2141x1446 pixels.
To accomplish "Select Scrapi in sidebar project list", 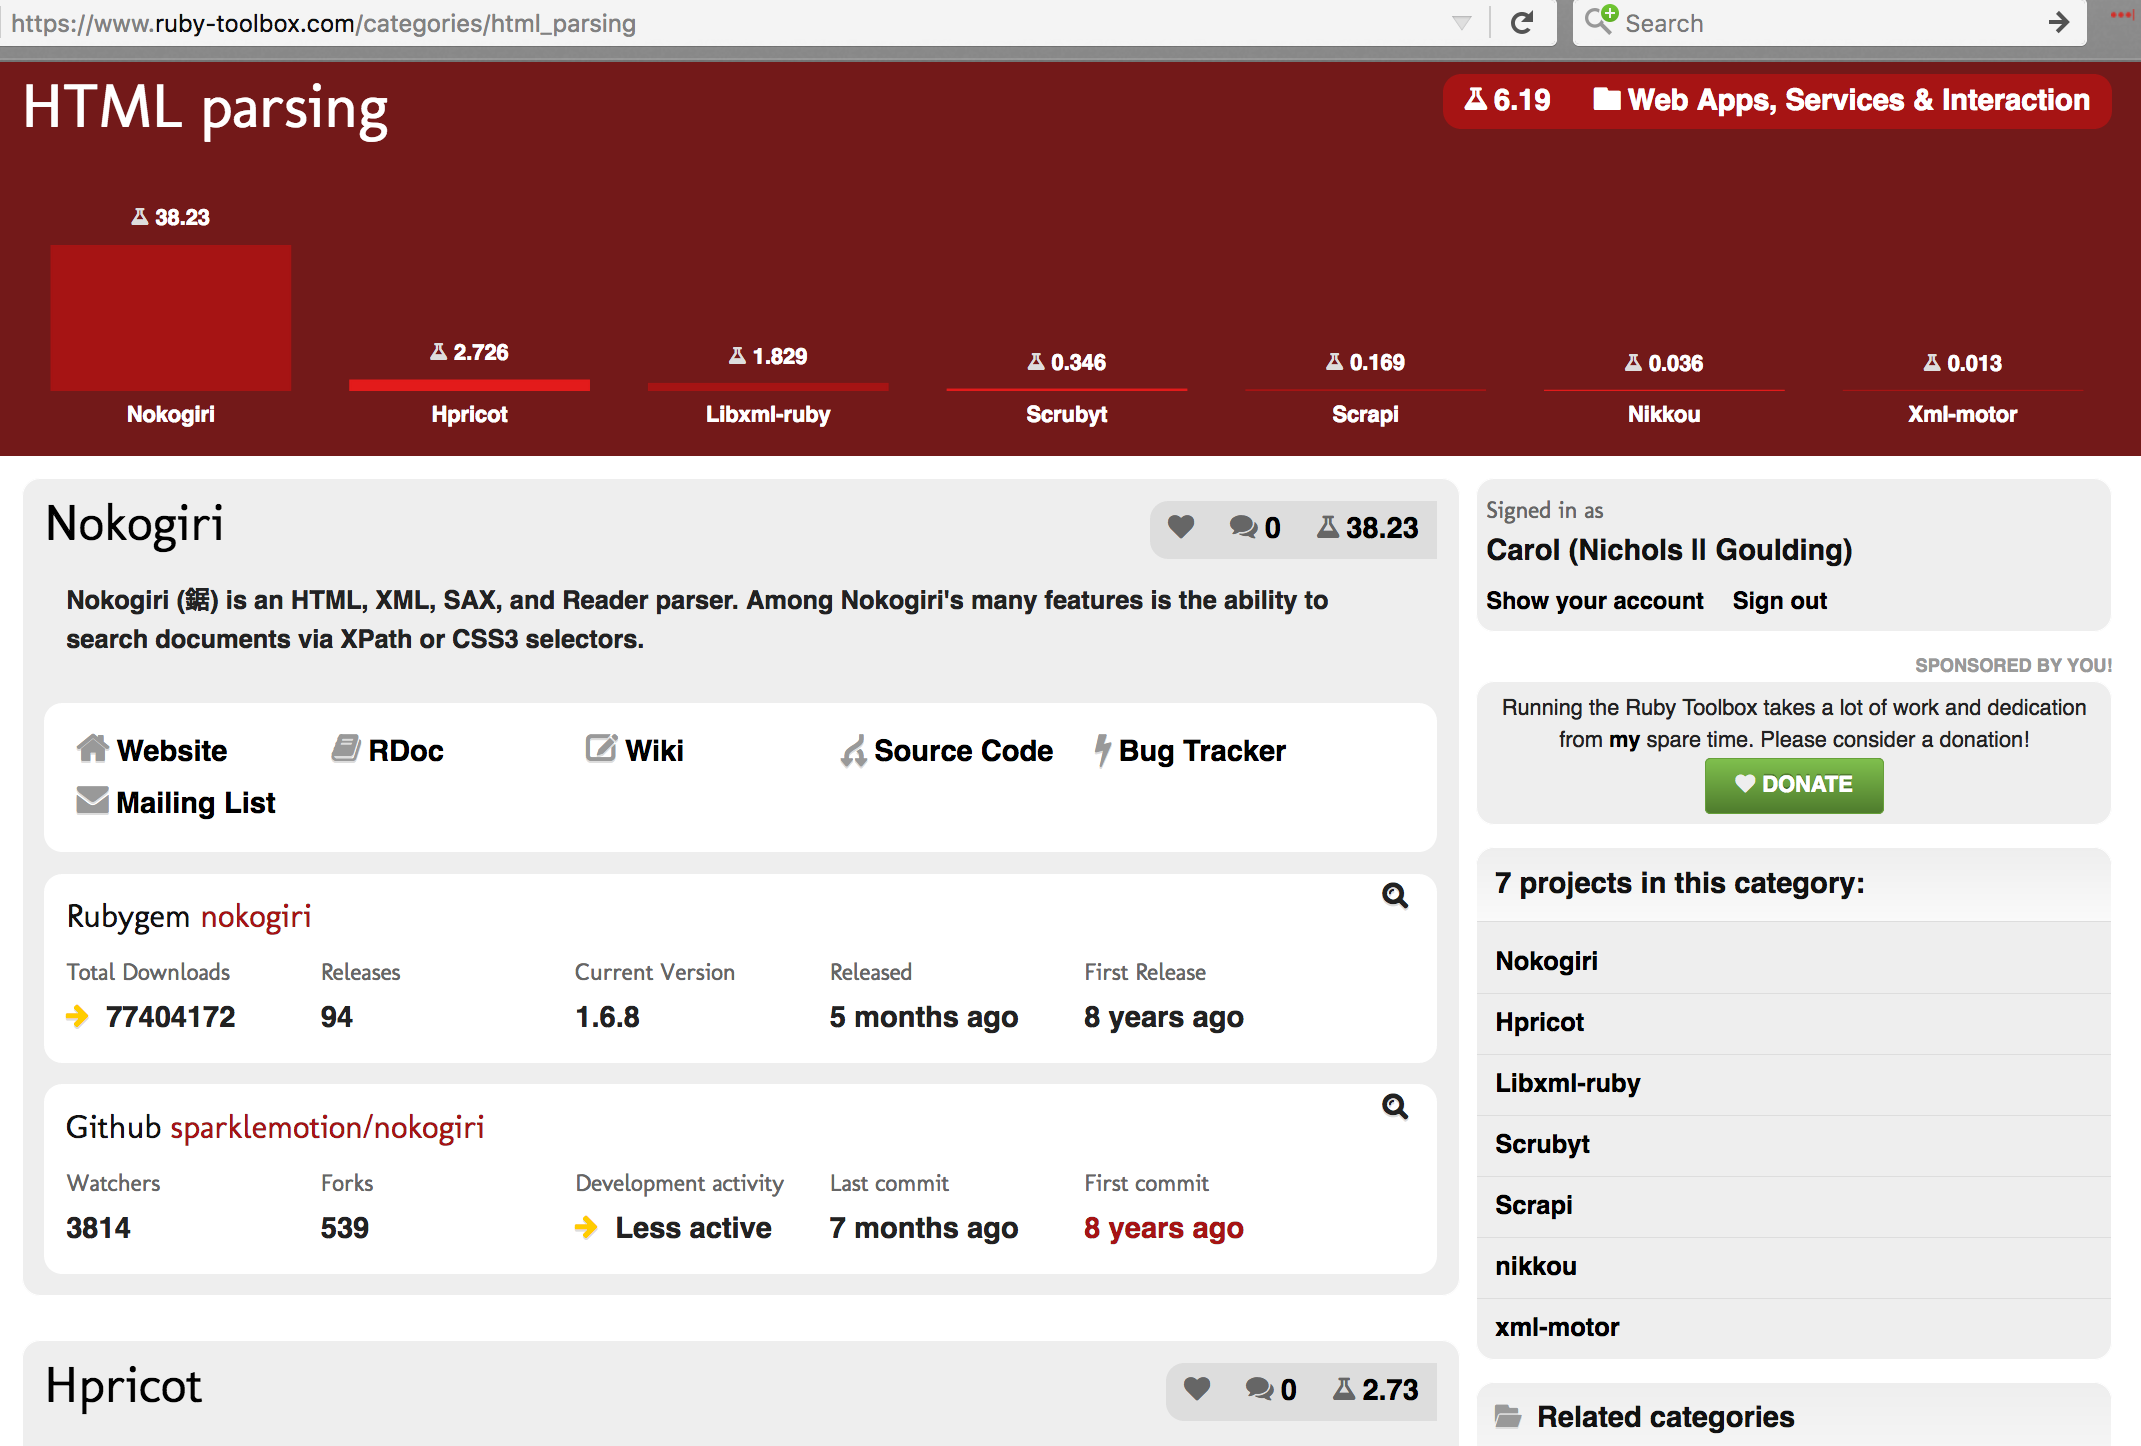I will pos(1533,1205).
